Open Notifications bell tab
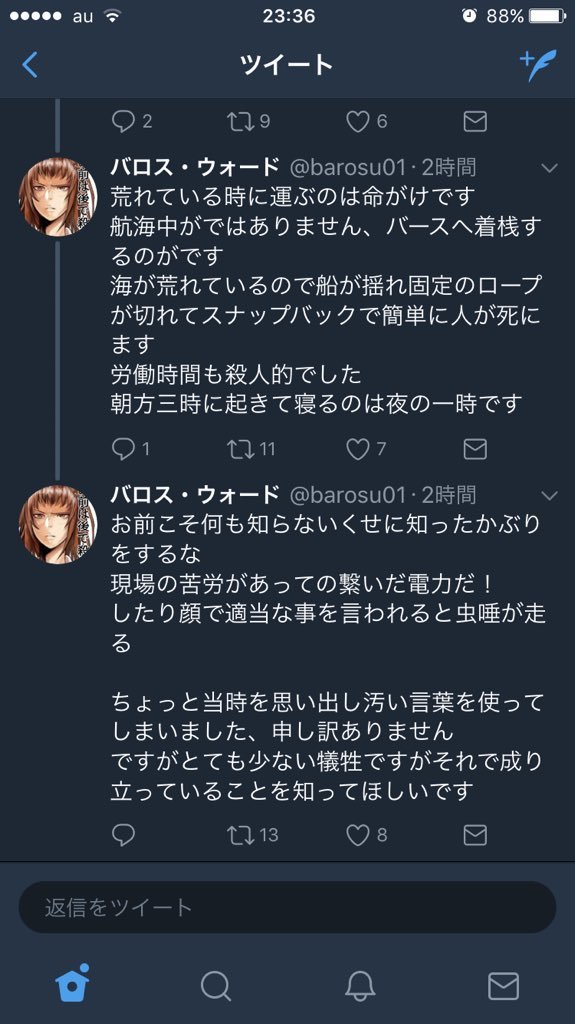 coord(360,985)
